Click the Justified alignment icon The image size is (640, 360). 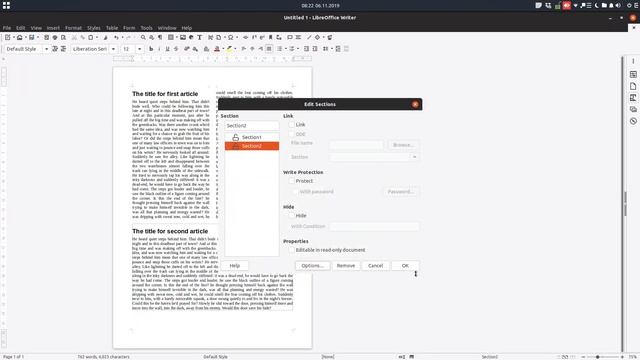(x=269, y=49)
